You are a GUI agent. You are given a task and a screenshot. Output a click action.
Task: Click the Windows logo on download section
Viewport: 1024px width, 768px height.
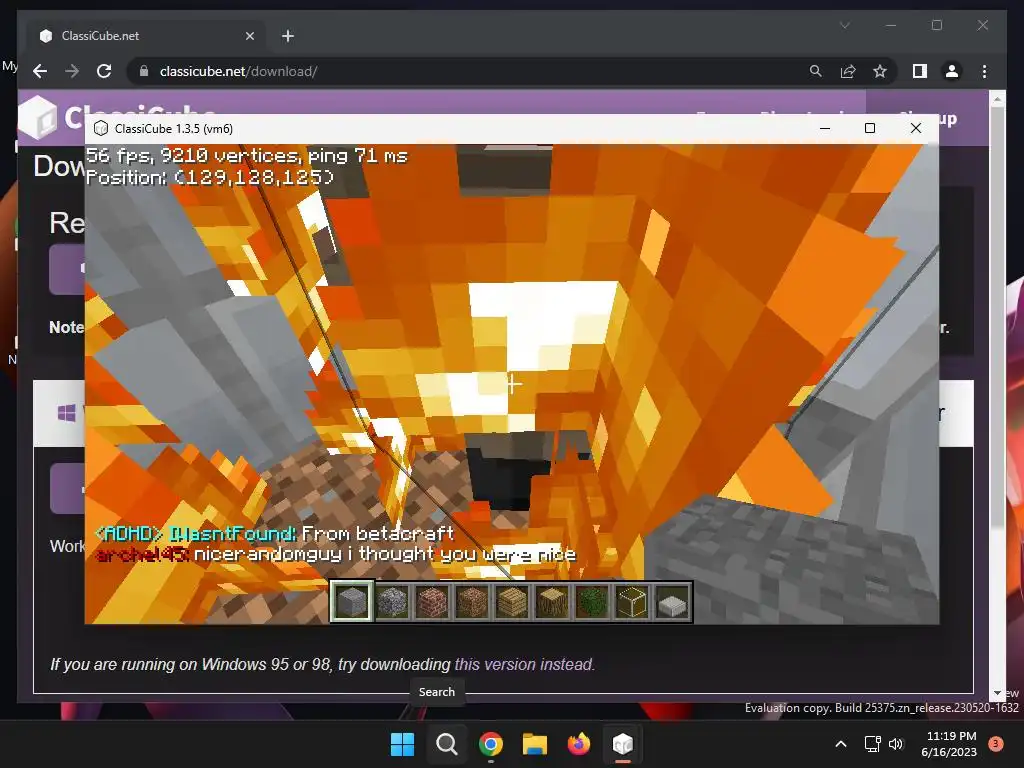click(x=67, y=413)
